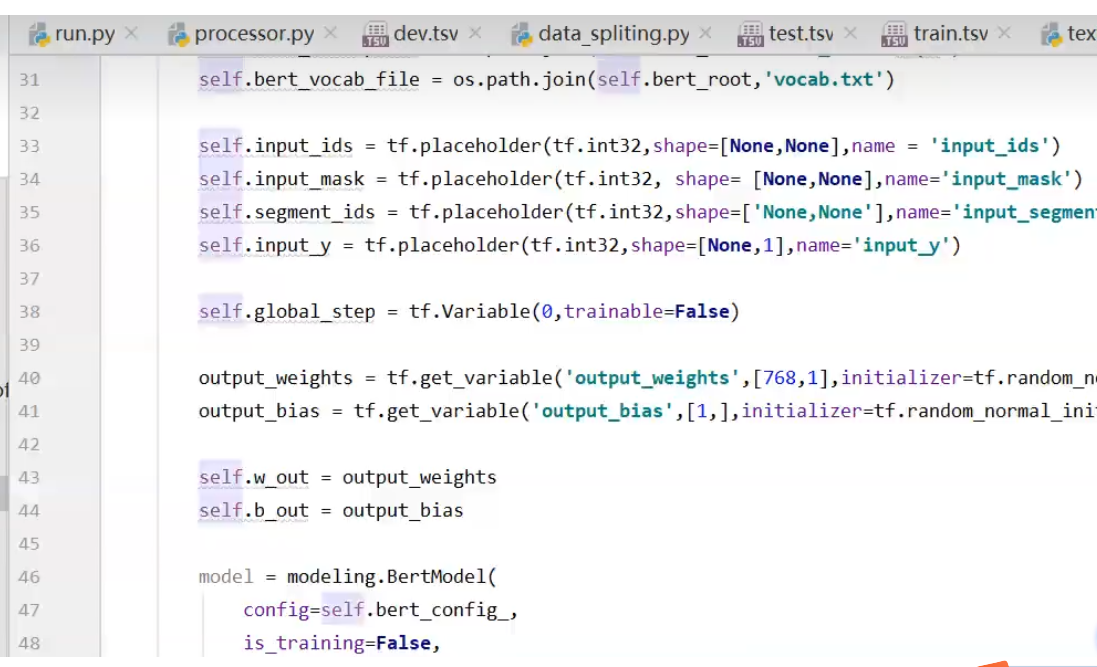Screen dimensions: 1097x667
Task: Close the test.tsv tab
Action: pos(850,33)
